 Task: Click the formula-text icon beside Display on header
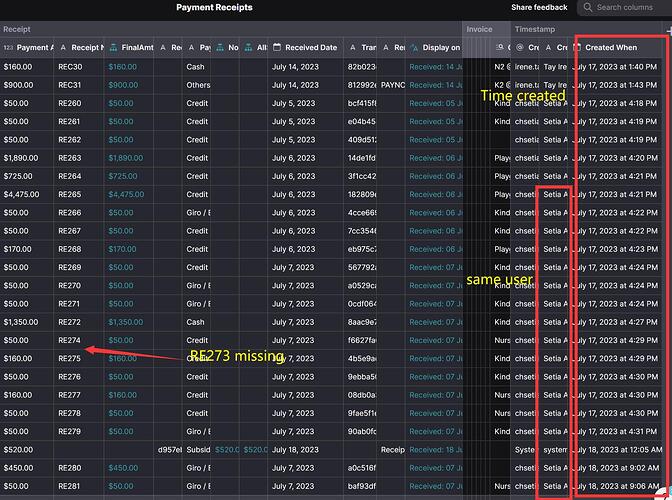tap(414, 48)
